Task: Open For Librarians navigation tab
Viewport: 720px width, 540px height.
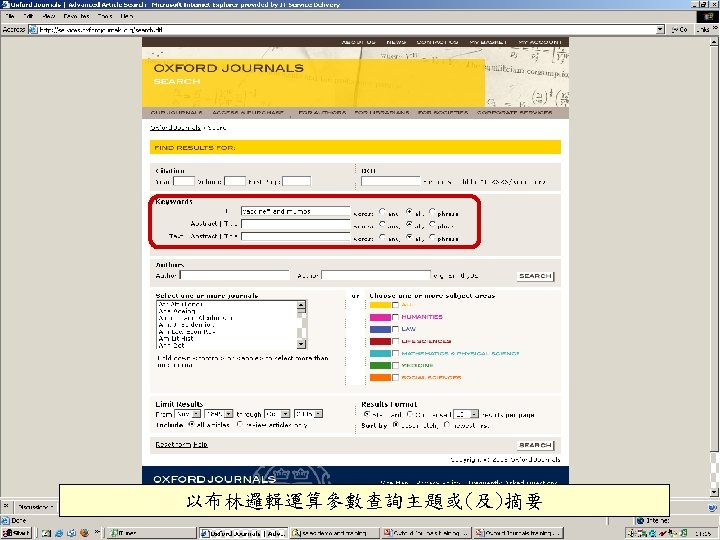Action: (x=382, y=112)
